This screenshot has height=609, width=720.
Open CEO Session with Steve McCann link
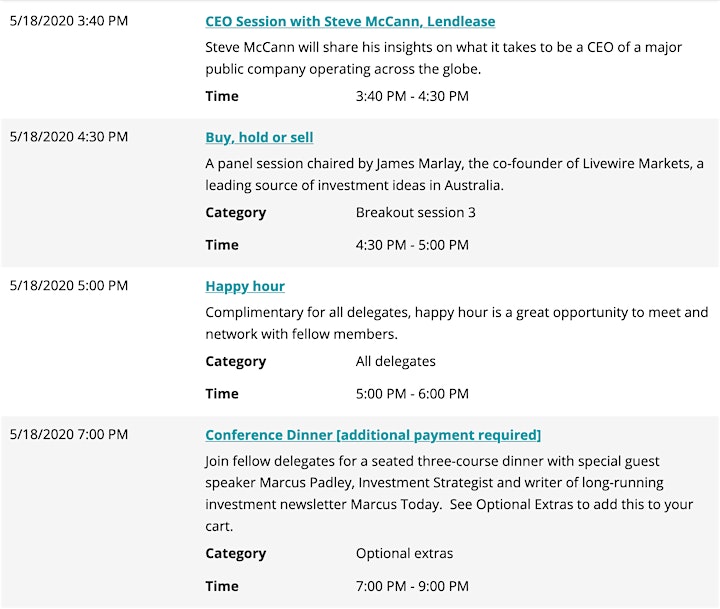pos(350,22)
